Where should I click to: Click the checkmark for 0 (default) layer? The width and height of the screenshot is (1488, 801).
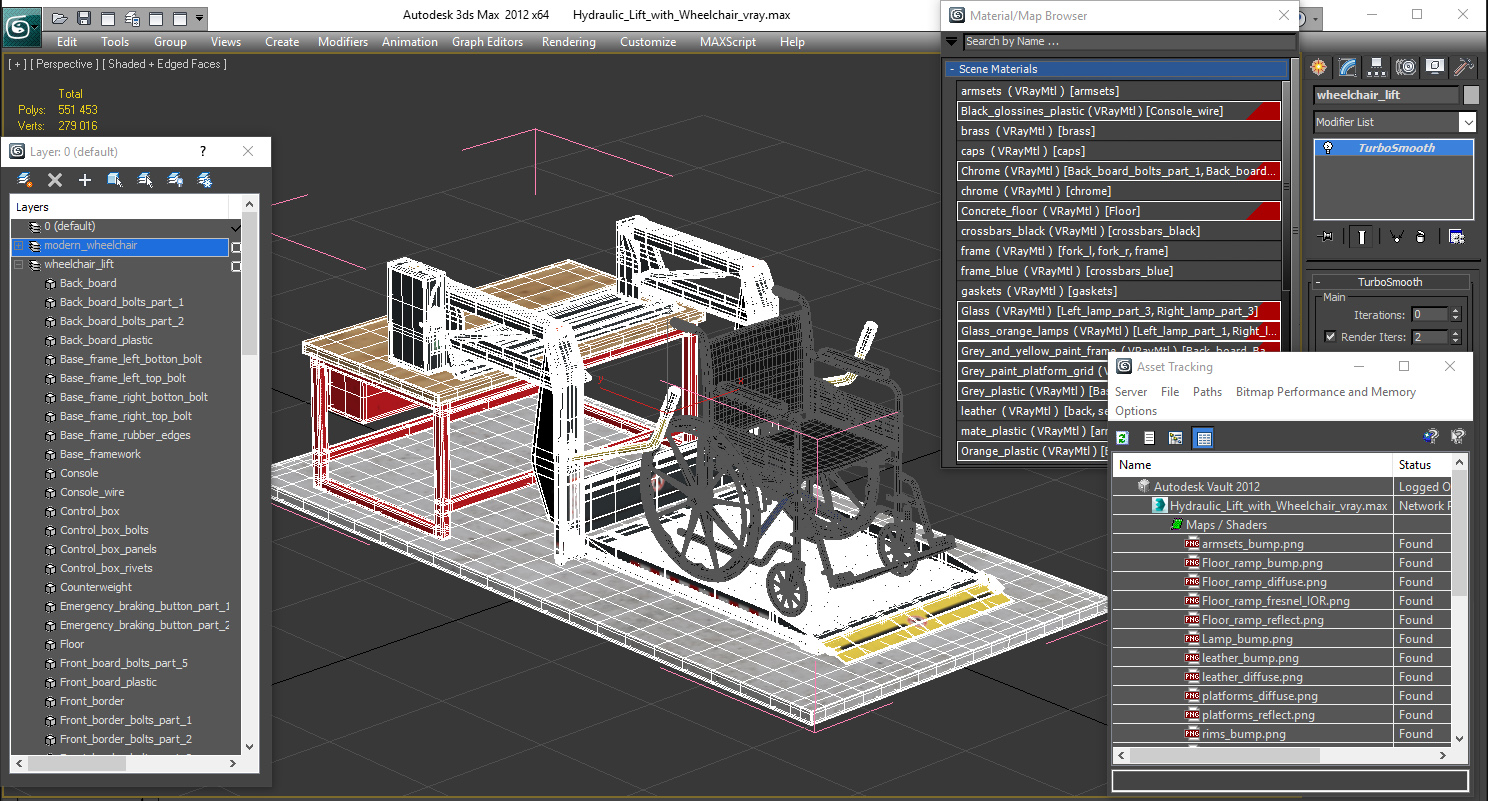tap(236, 228)
